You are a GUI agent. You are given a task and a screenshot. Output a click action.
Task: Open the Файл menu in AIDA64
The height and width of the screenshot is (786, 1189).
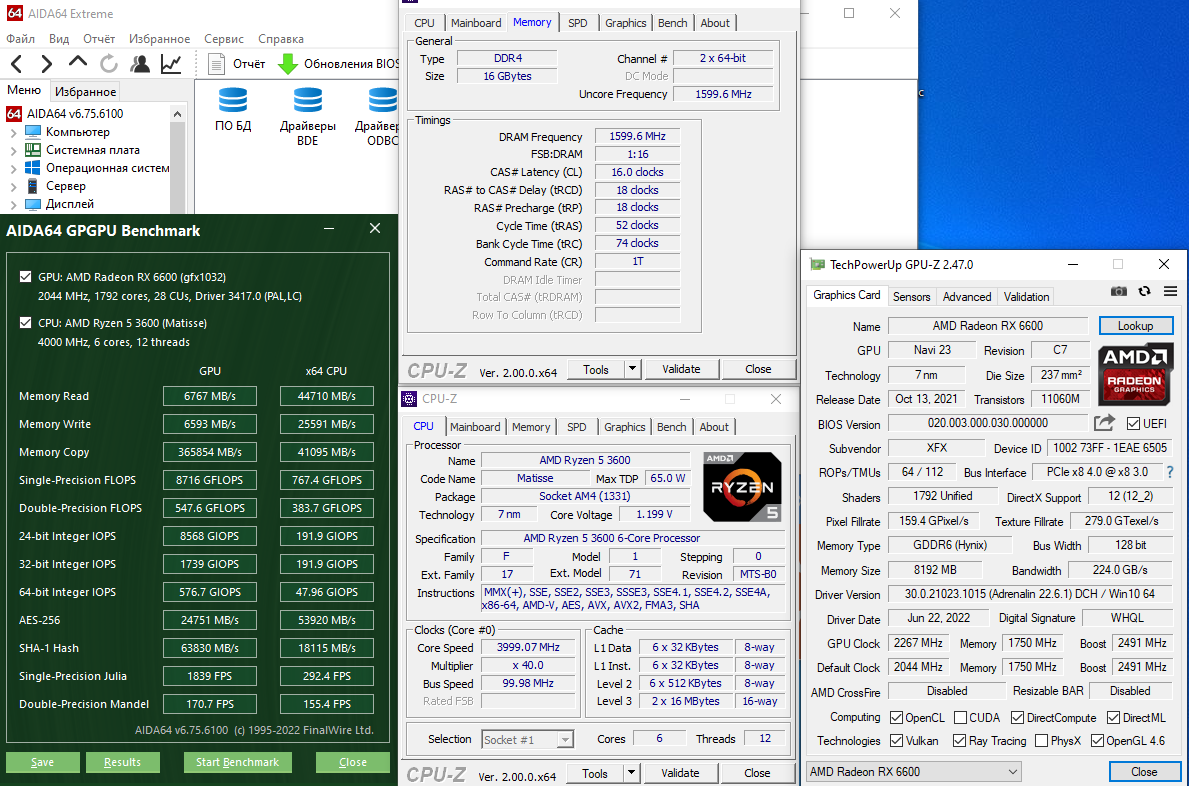click(x=20, y=39)
